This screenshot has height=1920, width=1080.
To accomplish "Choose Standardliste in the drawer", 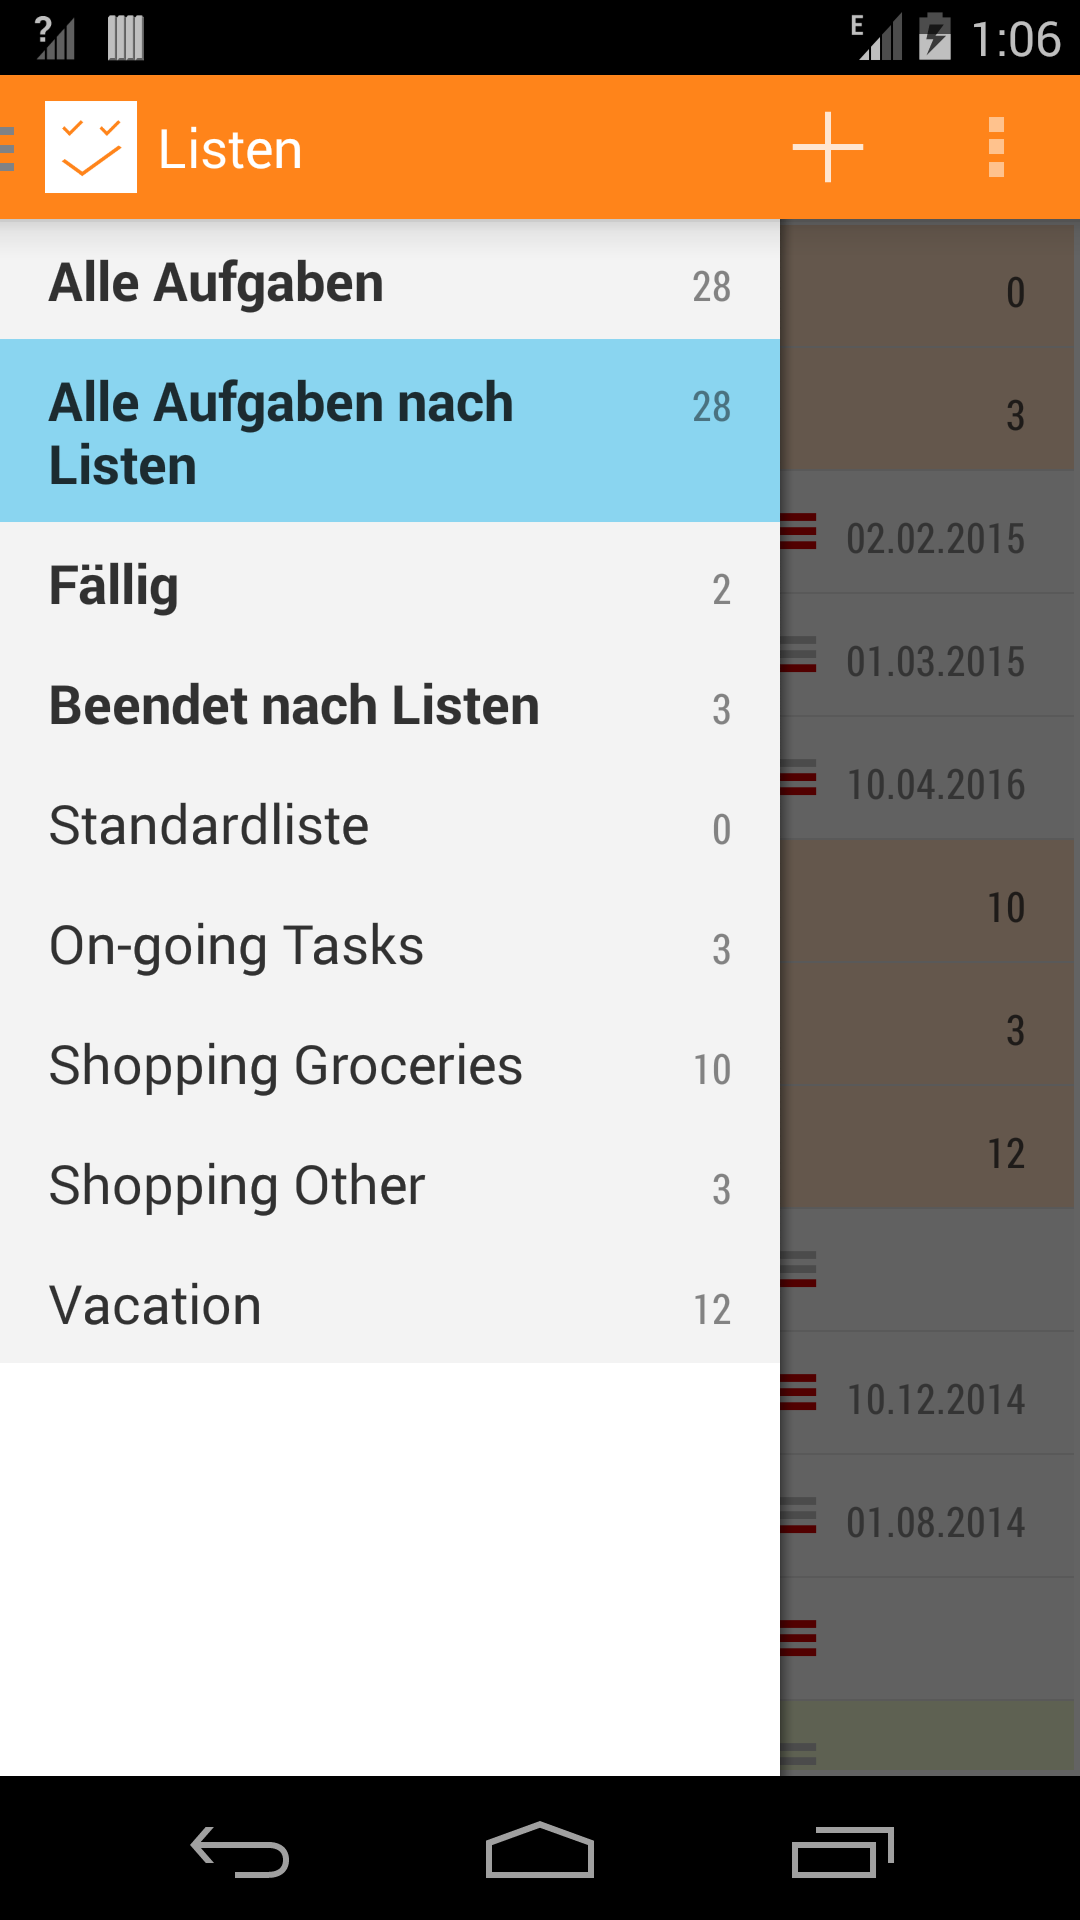I will point(390,824).
